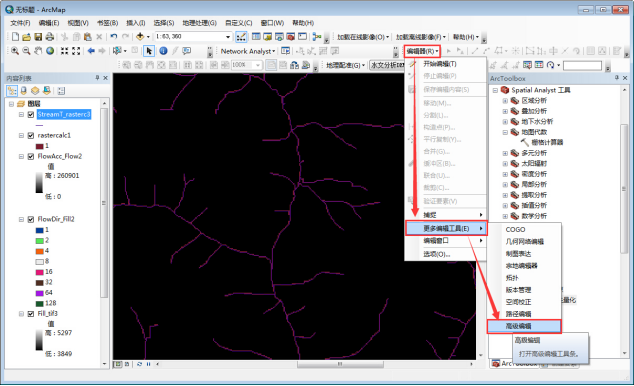Click the Print icon
The image size is (634, 386).
tap(50, 37)
